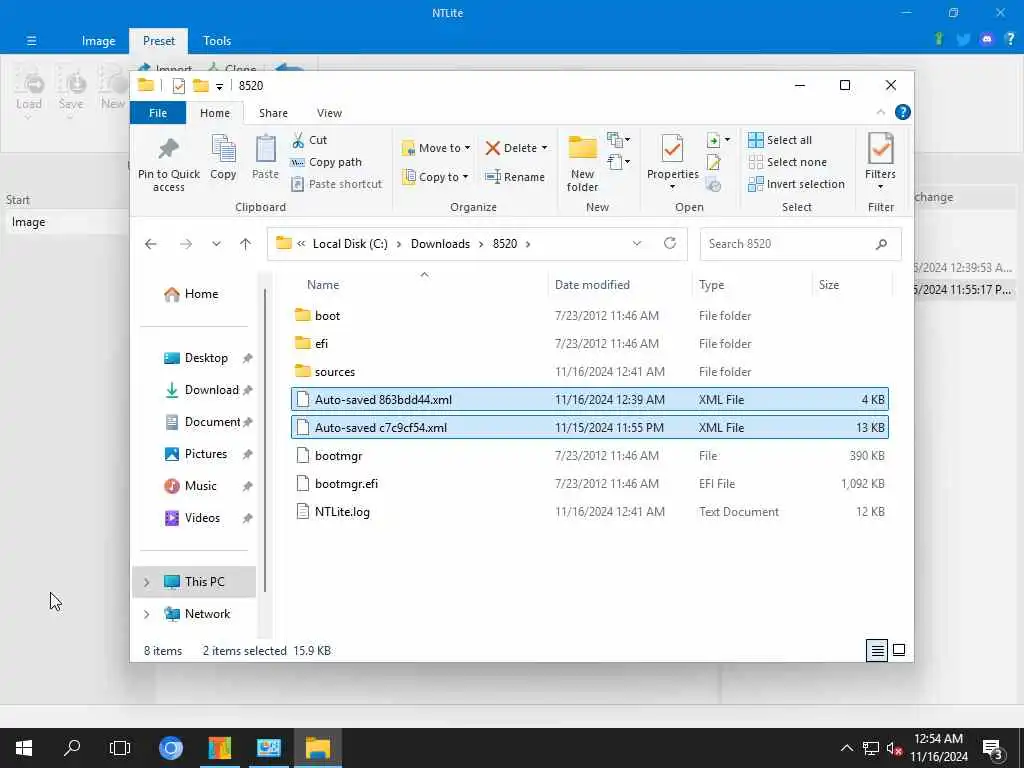Switch to Details view layout button

click(877, 650)
